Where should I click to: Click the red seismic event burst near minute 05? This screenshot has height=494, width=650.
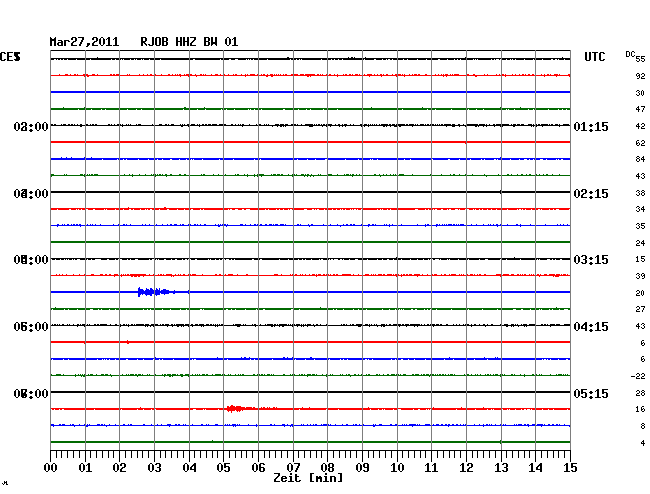[x=240, y=409]
